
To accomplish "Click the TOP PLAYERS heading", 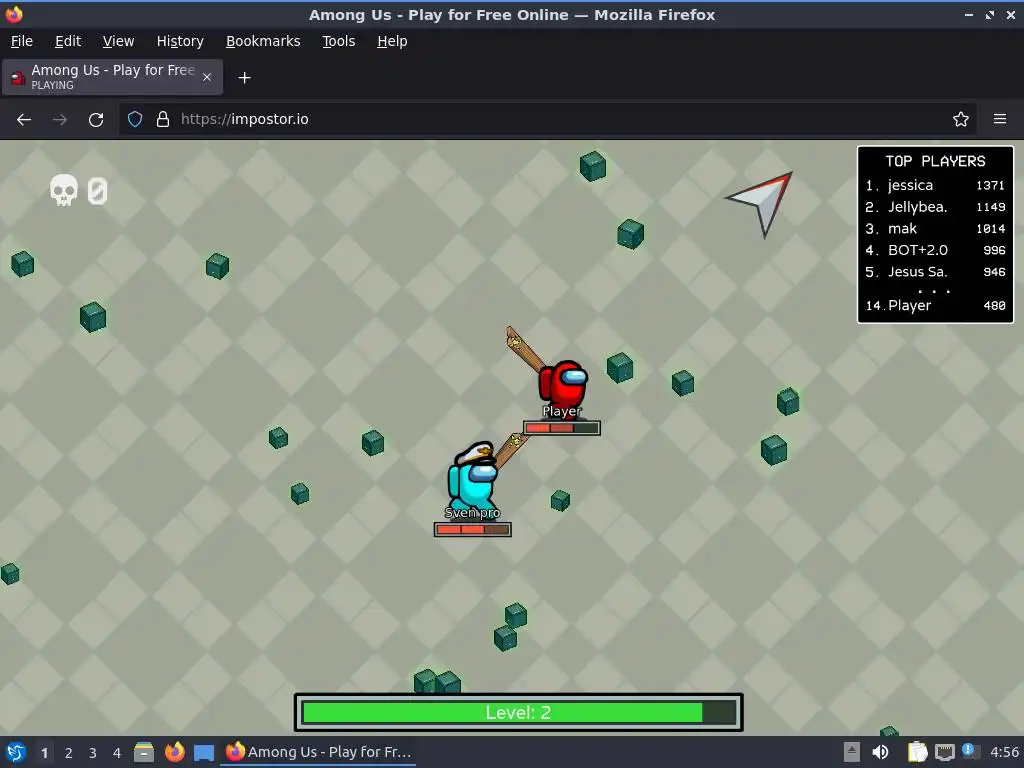I will click(x=935, y=161).
